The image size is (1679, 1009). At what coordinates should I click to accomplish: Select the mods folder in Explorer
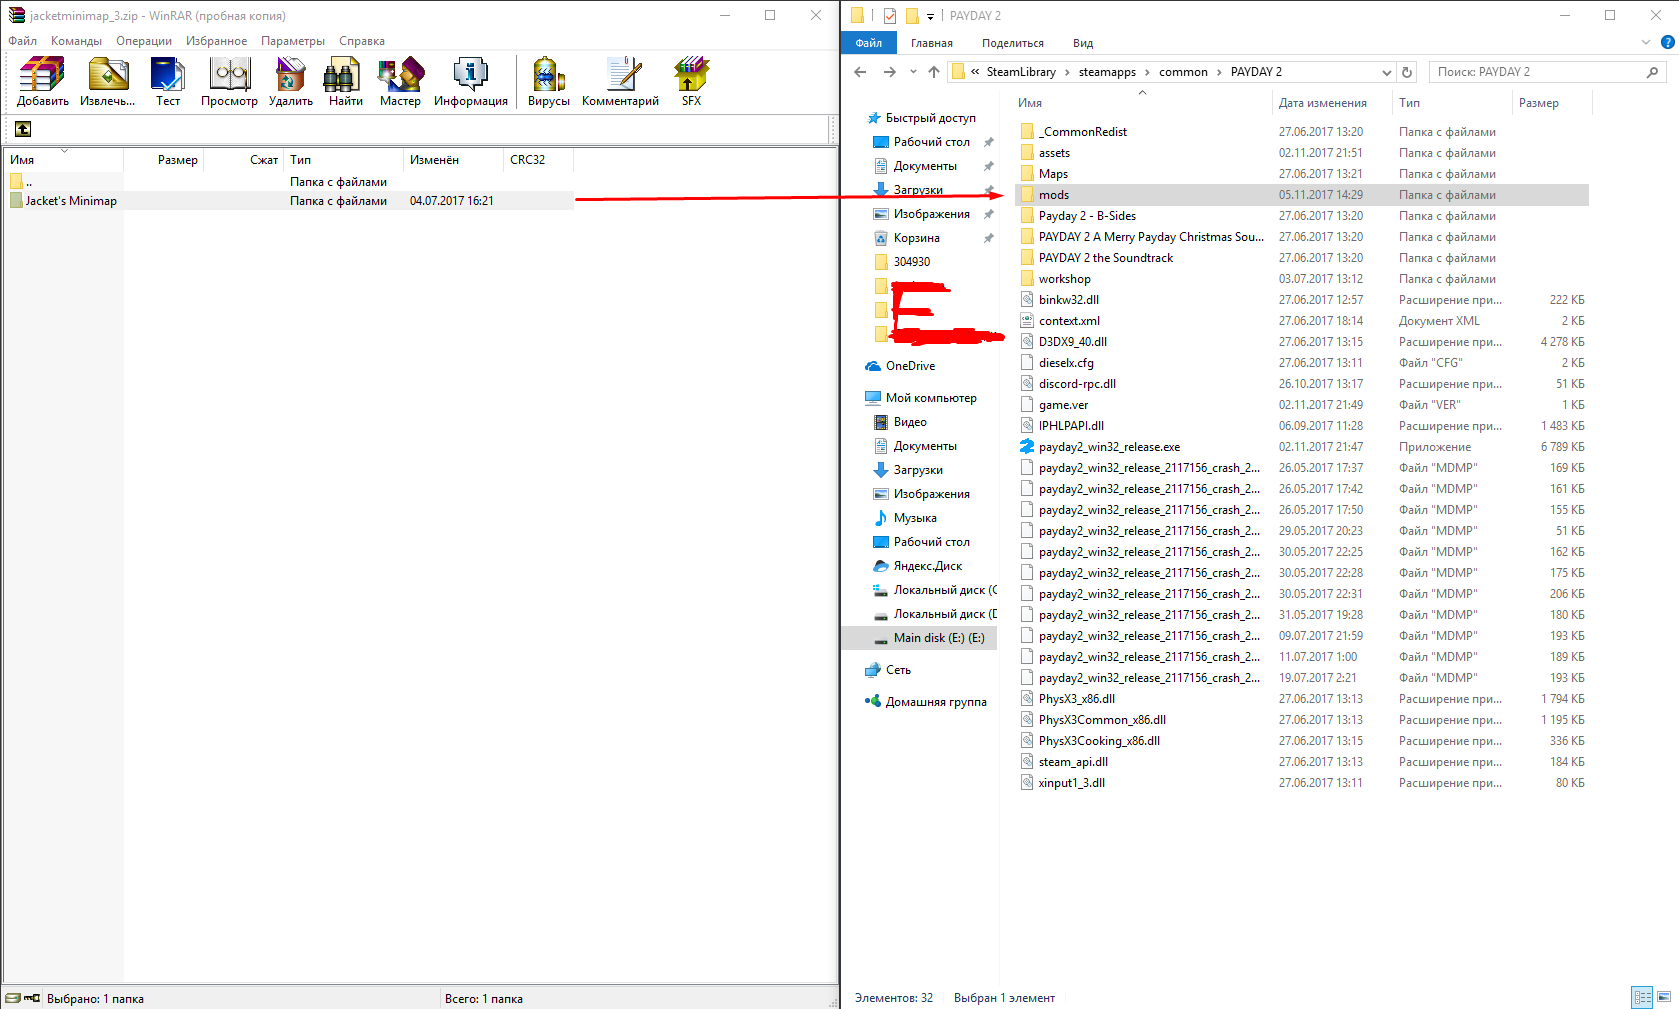(1302, 195)
